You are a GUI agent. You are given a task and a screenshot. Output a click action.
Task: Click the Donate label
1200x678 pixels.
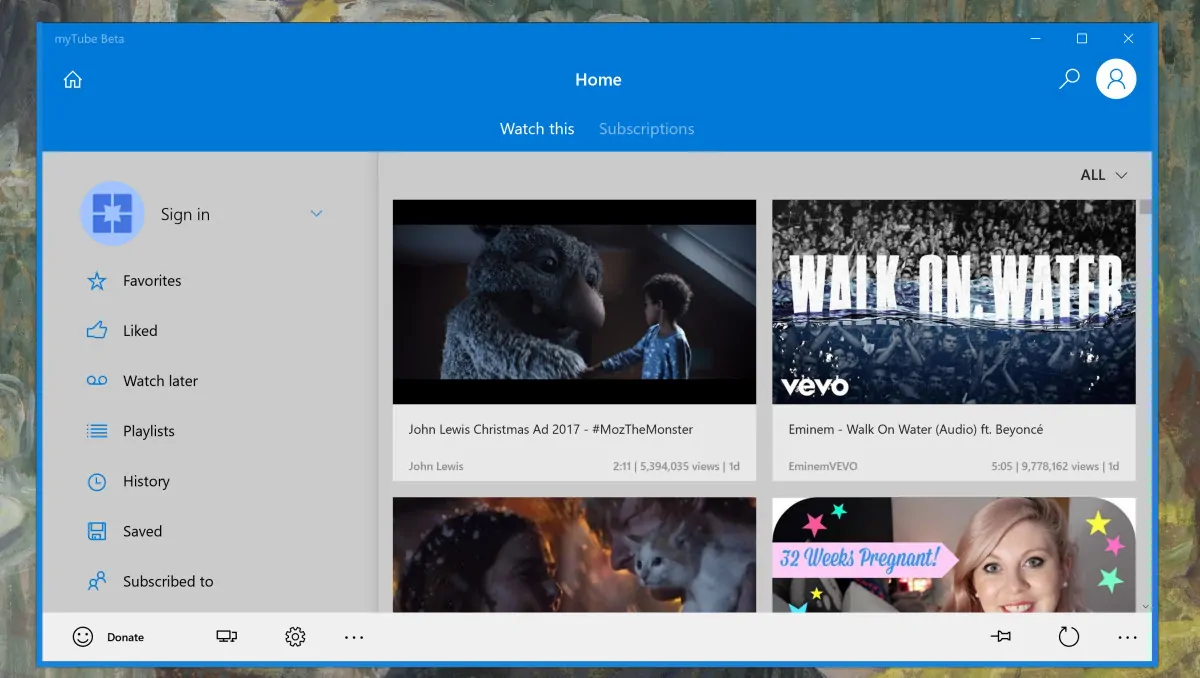tap(125, 637)
